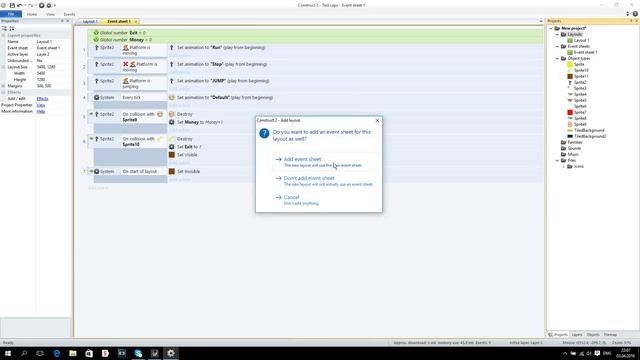This screenshot has height=360, width=640.
Task: Click yellow Sprite icon in Object types
Action: tap(570, 64)
